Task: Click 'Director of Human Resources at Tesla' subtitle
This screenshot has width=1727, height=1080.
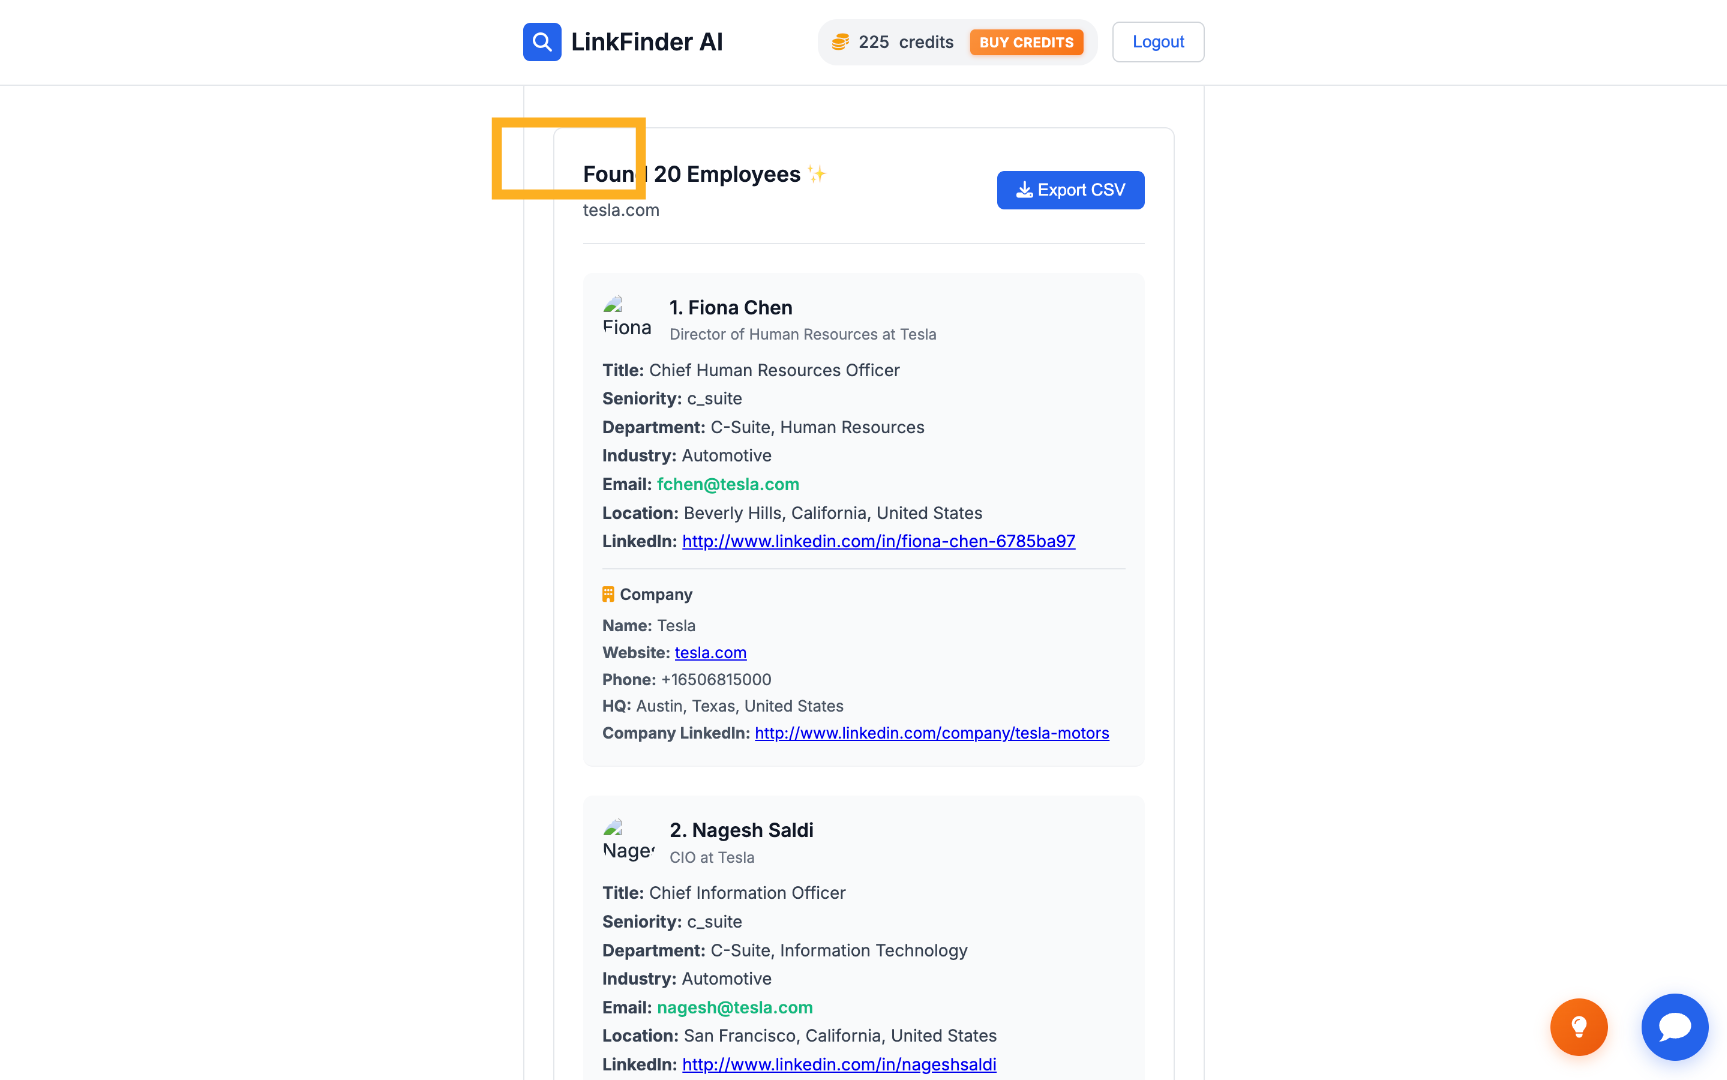Action: click(803, 335)
